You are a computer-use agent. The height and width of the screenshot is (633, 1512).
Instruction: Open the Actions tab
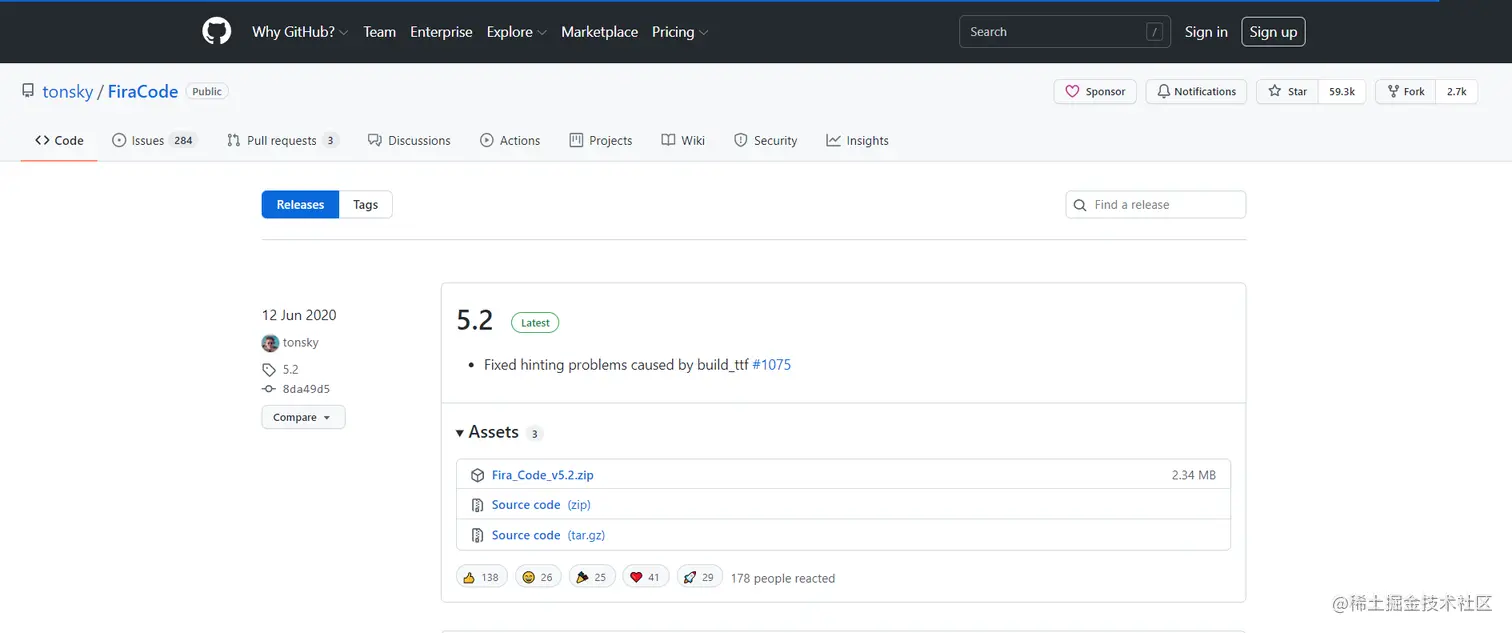[510, 141]
